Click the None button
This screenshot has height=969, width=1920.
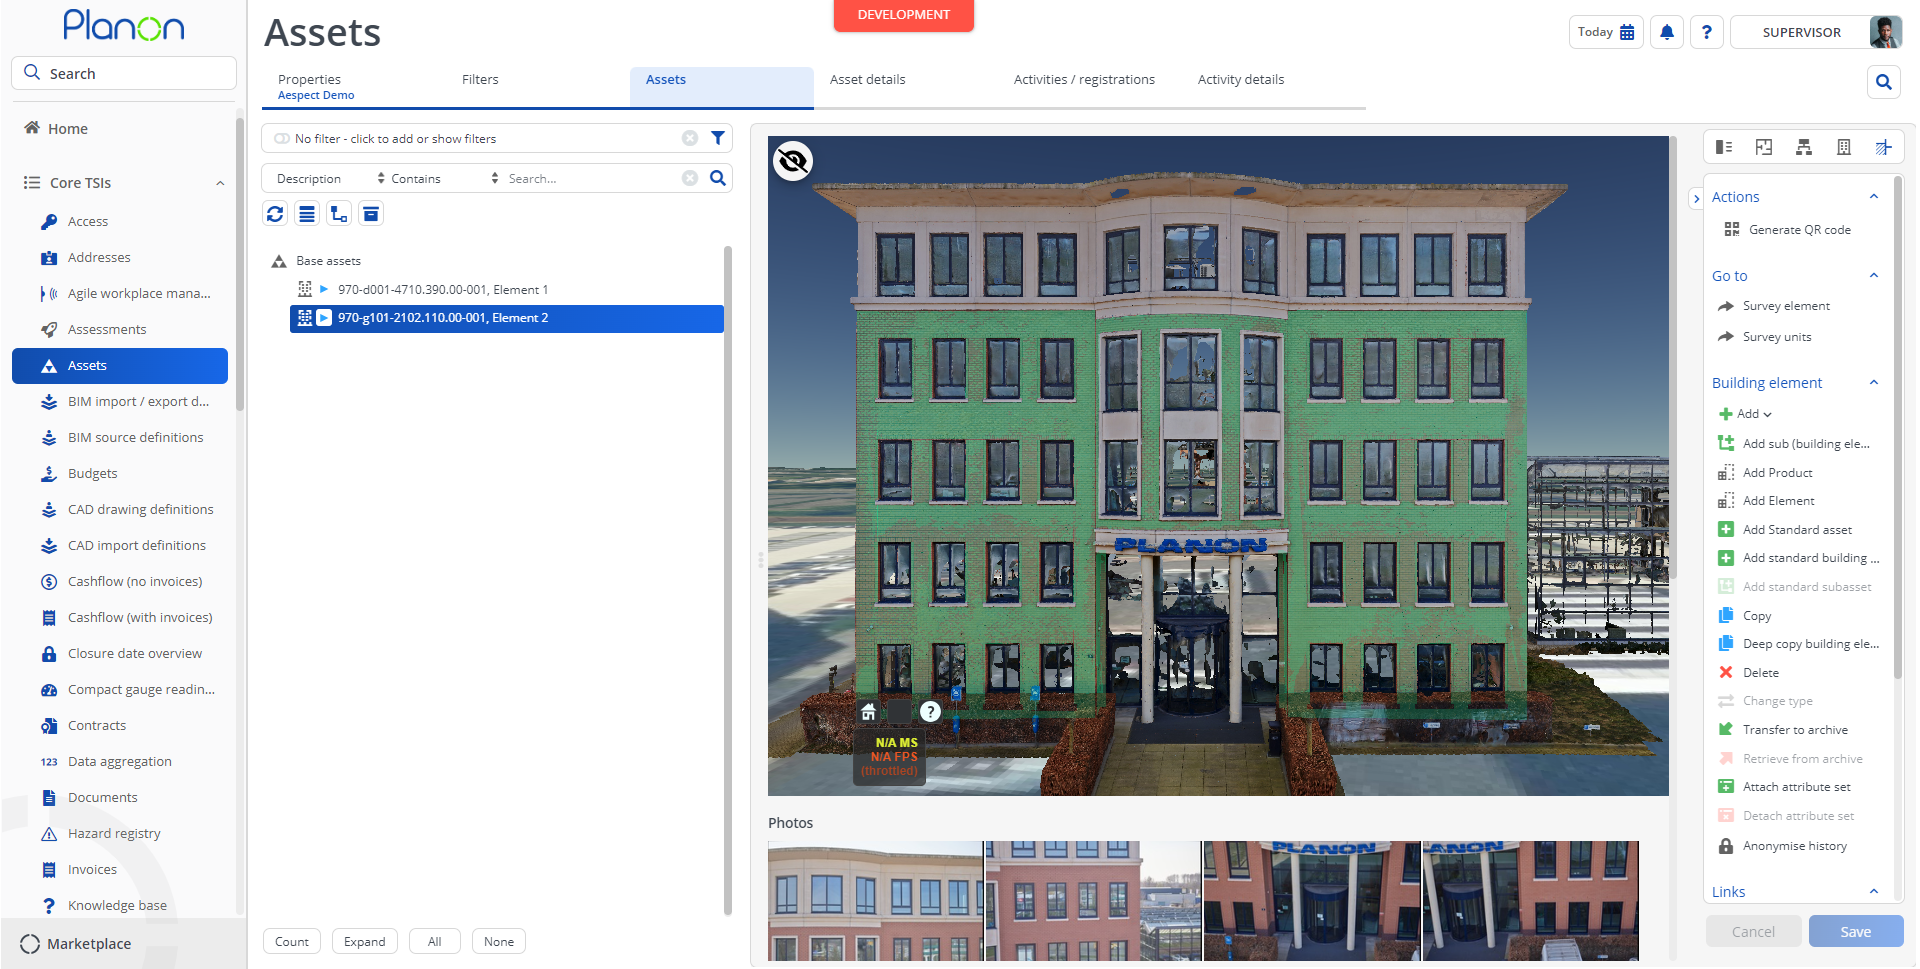click(x=499, y=942)
